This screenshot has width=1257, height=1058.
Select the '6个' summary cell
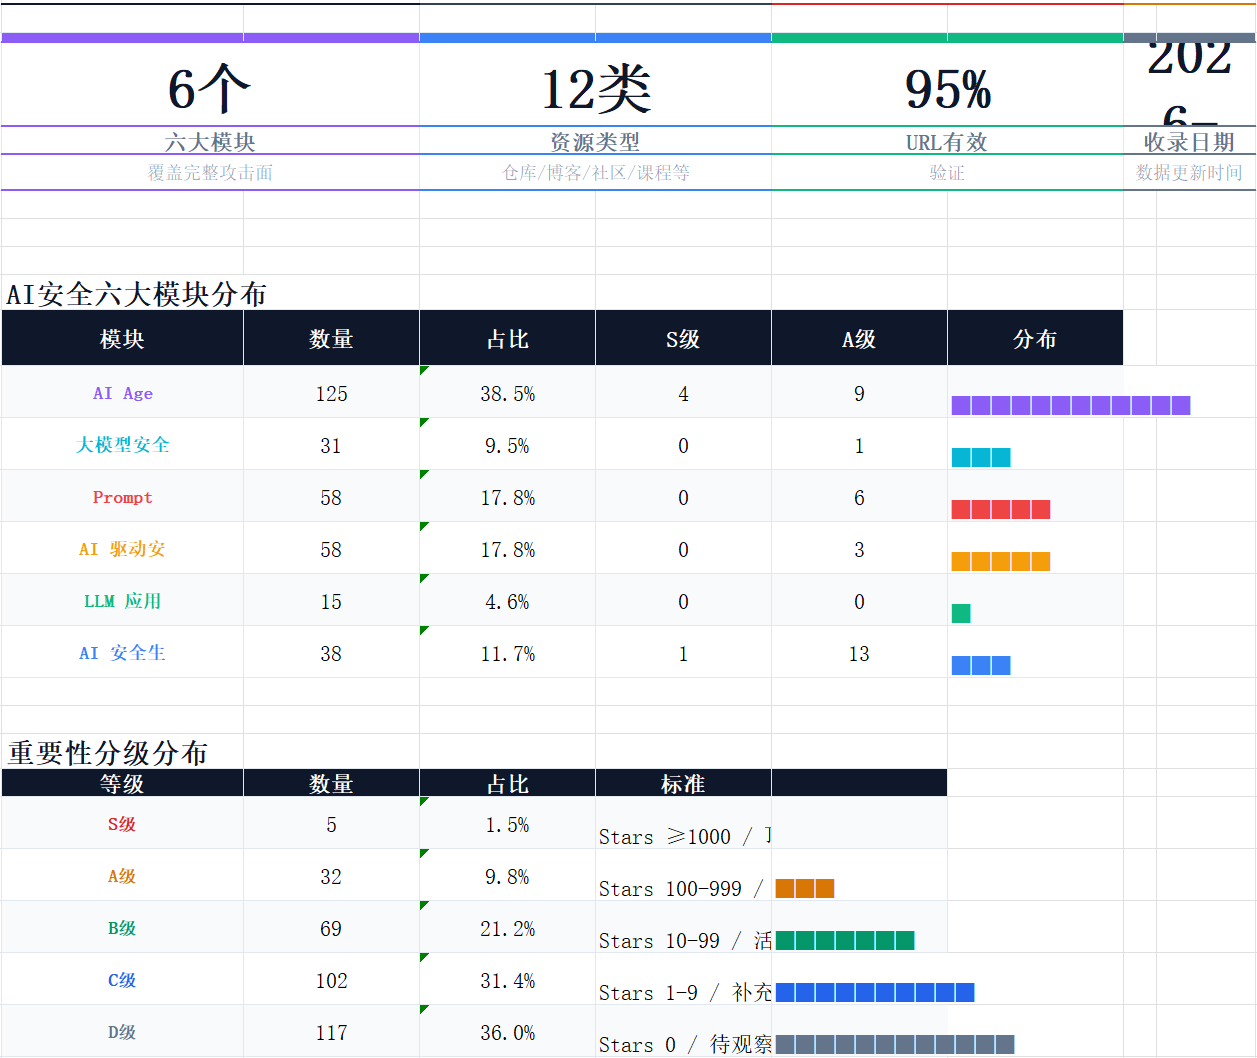pyautogui.click(x=210, y=84)
